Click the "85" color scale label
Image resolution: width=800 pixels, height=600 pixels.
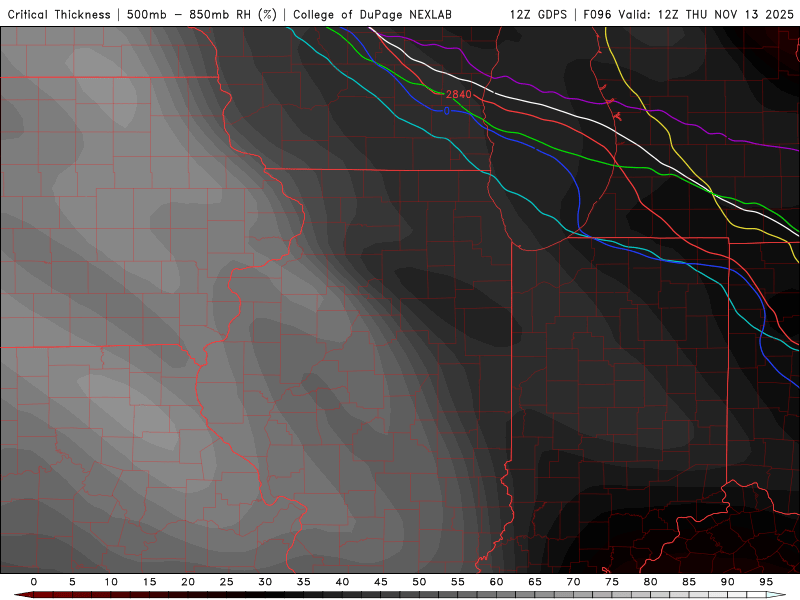689,582
